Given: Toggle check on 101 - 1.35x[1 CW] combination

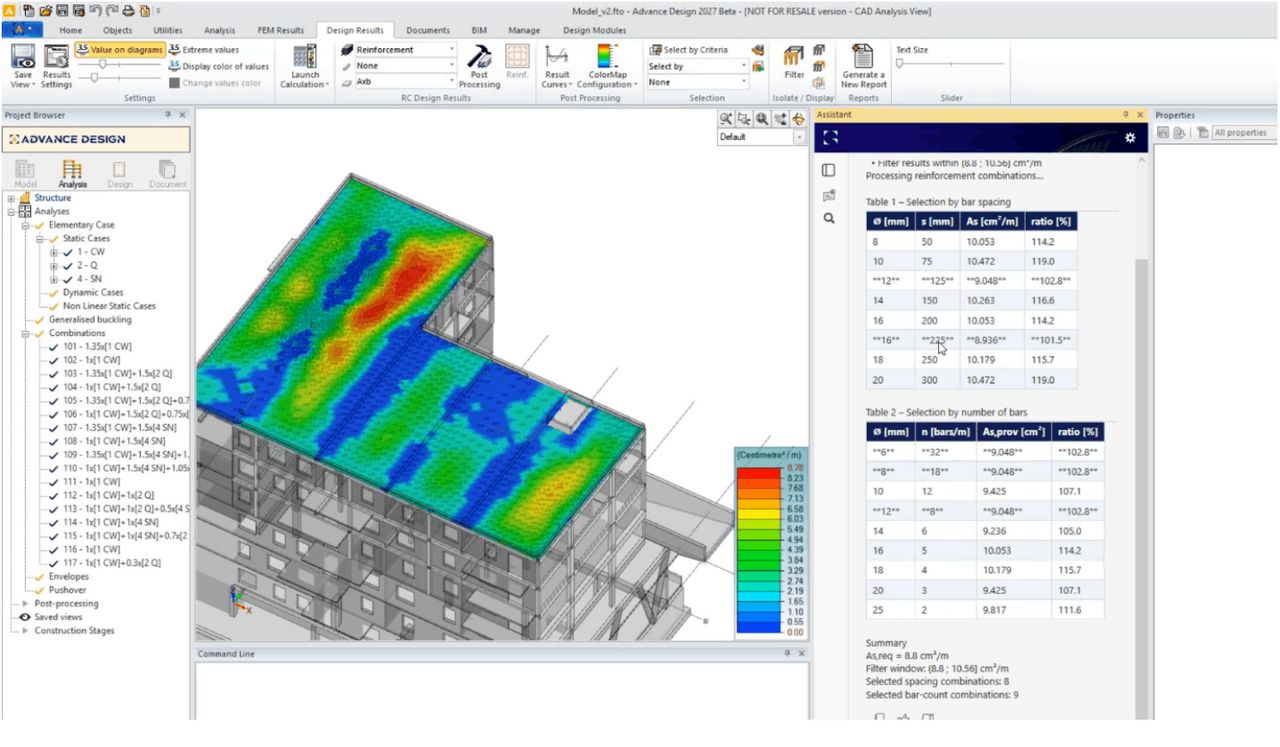Looking at the screenshot, I should pyautogui.click(x=53, y=347).
